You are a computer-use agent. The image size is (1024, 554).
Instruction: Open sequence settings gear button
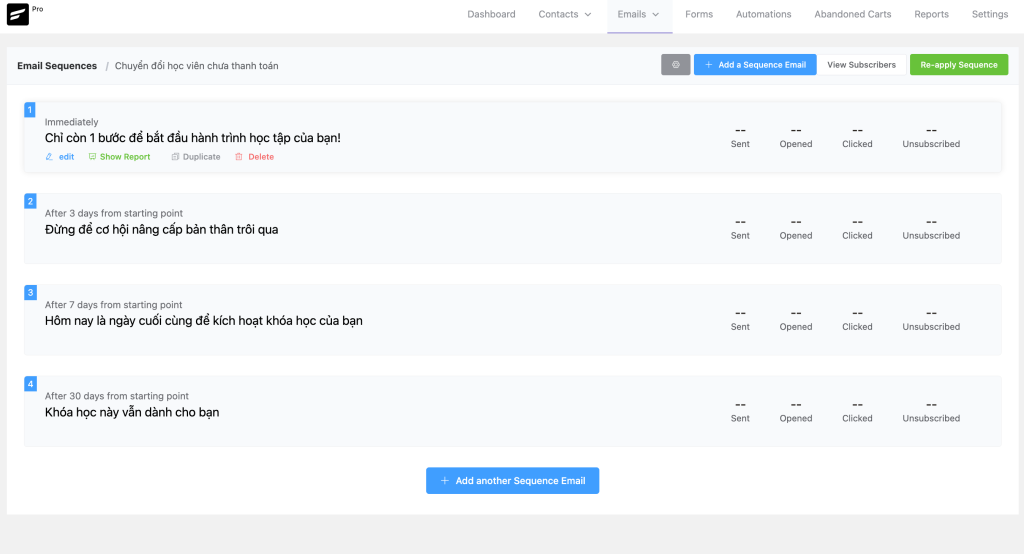click(x=675, y=65)
